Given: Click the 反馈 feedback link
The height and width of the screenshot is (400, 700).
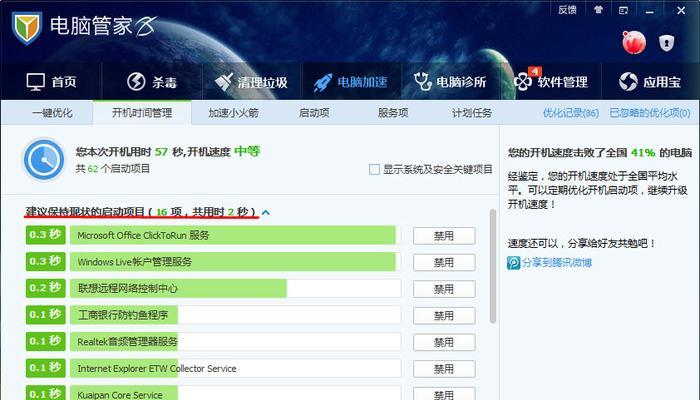Looking at the screenshot, I should (567, 10).
